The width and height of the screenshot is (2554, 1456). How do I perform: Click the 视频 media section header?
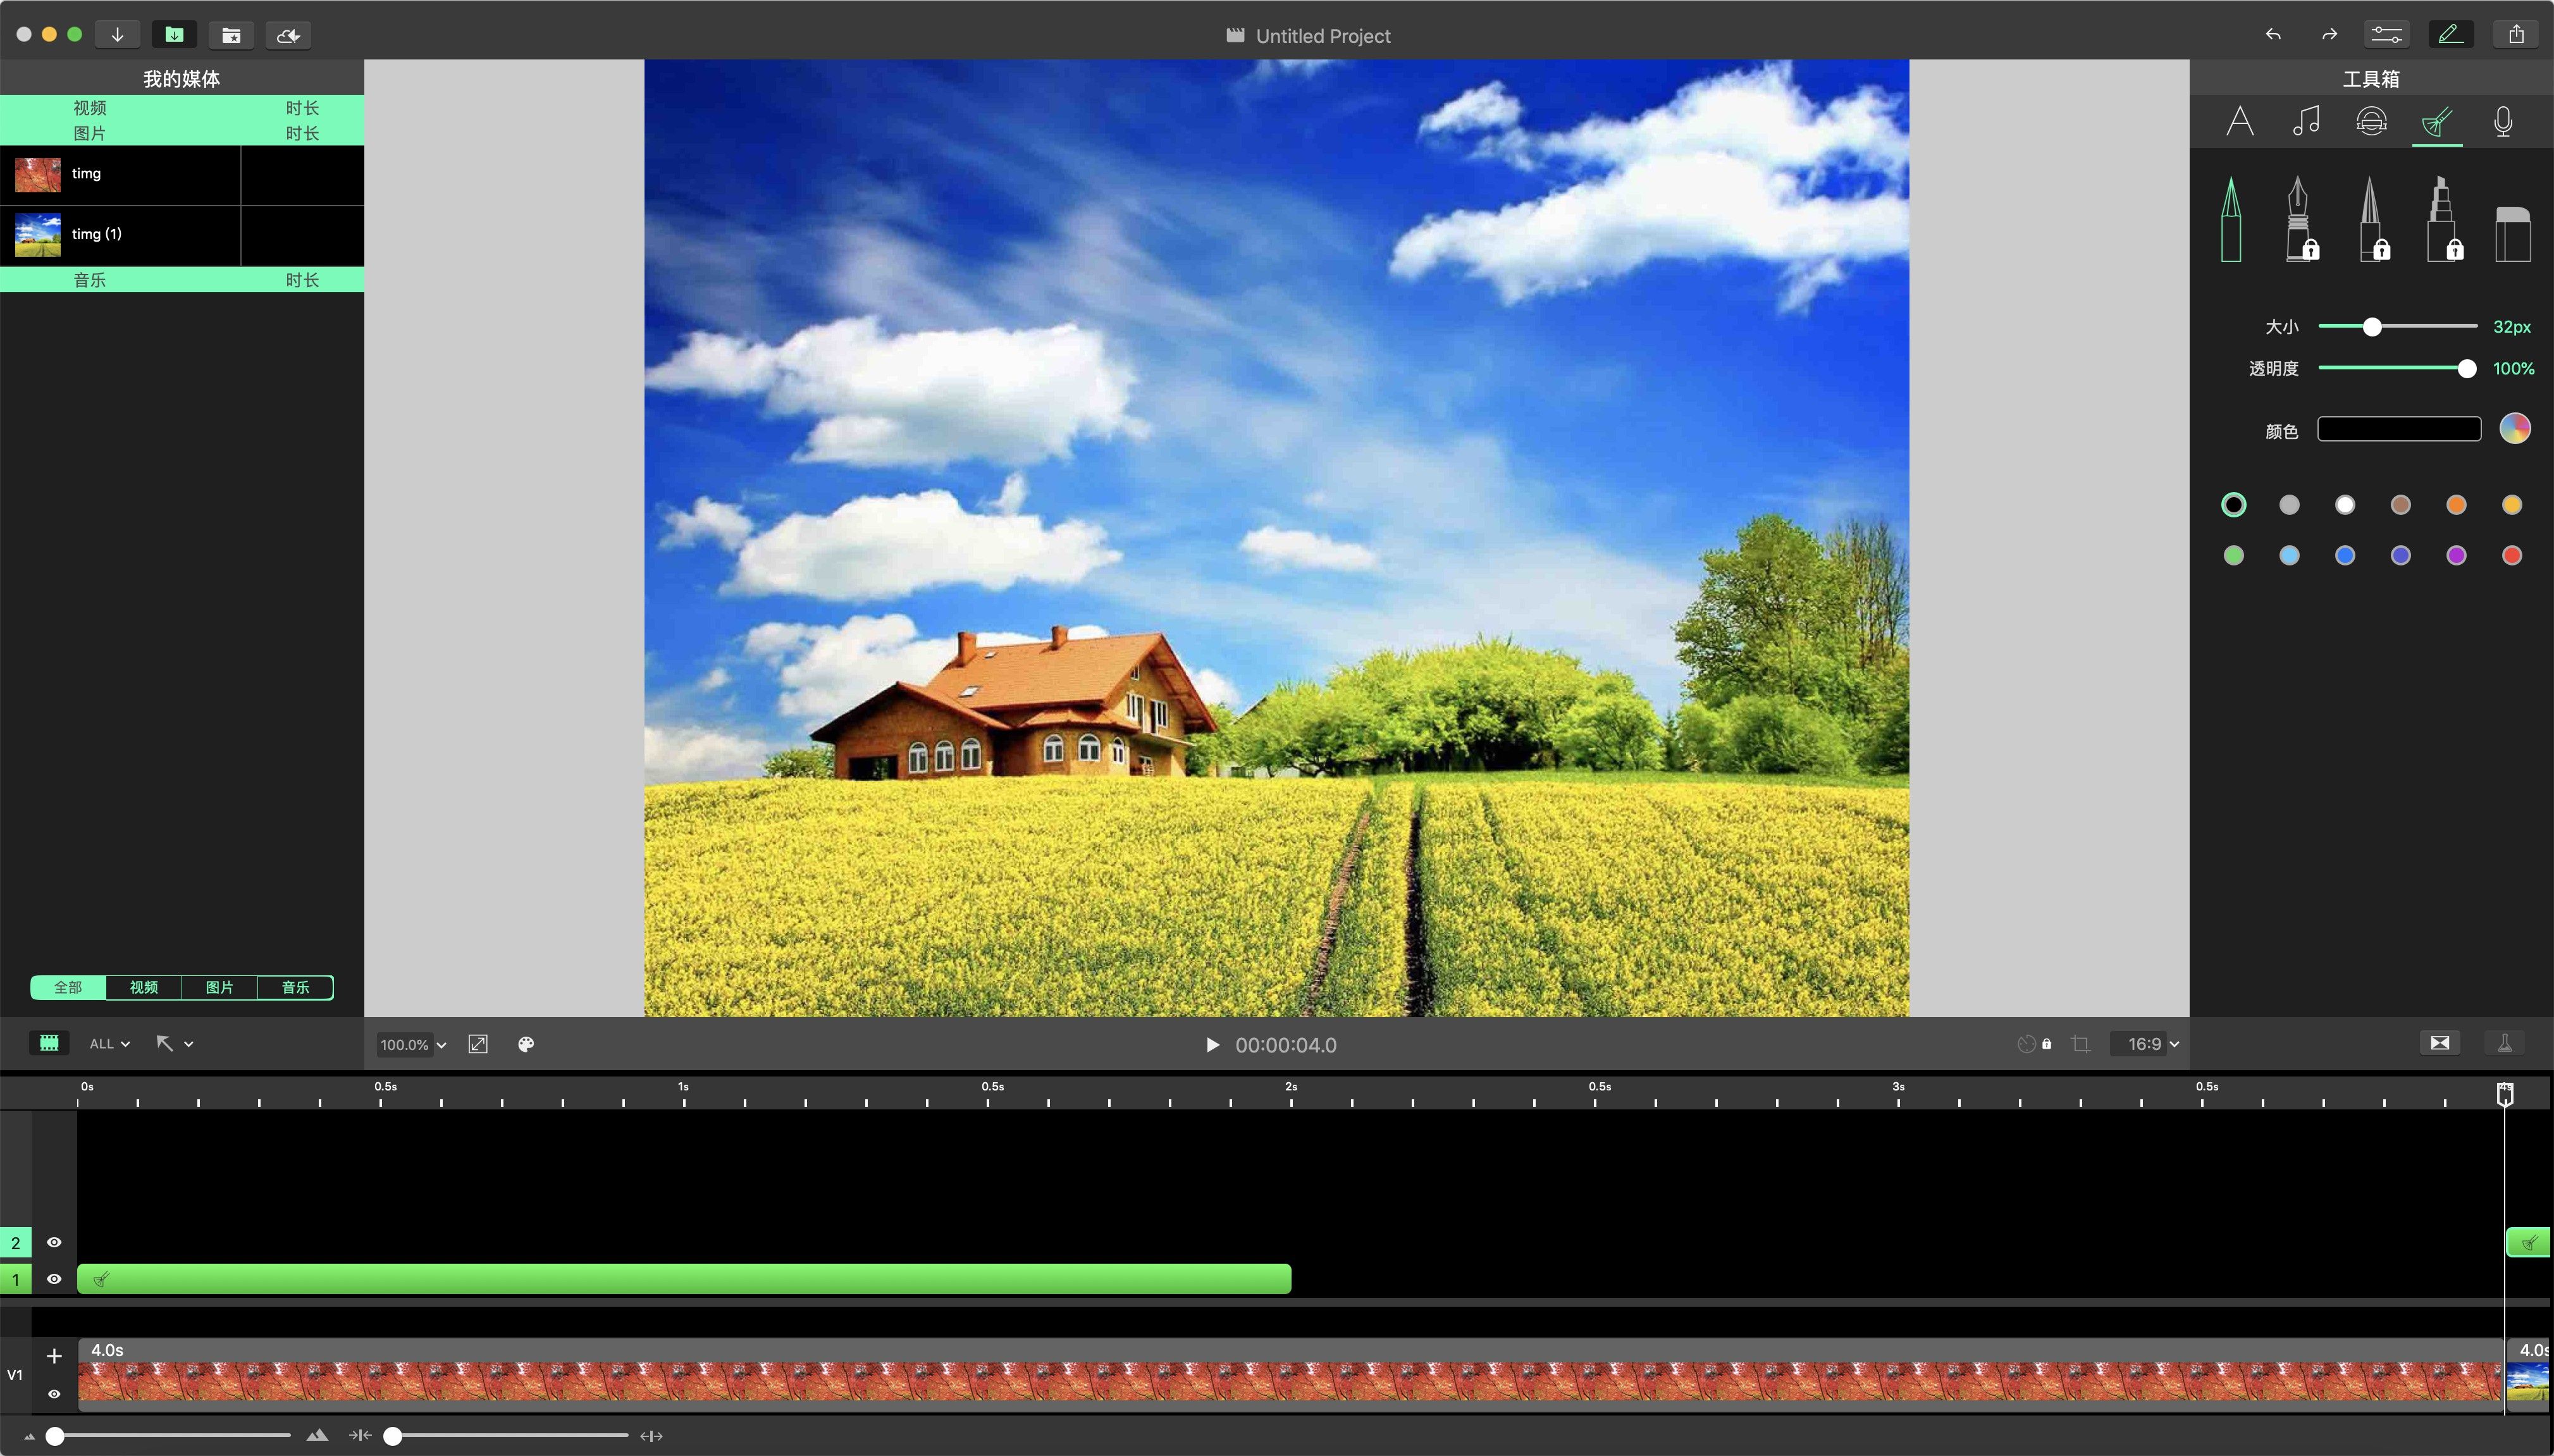[x=181, y=108]
